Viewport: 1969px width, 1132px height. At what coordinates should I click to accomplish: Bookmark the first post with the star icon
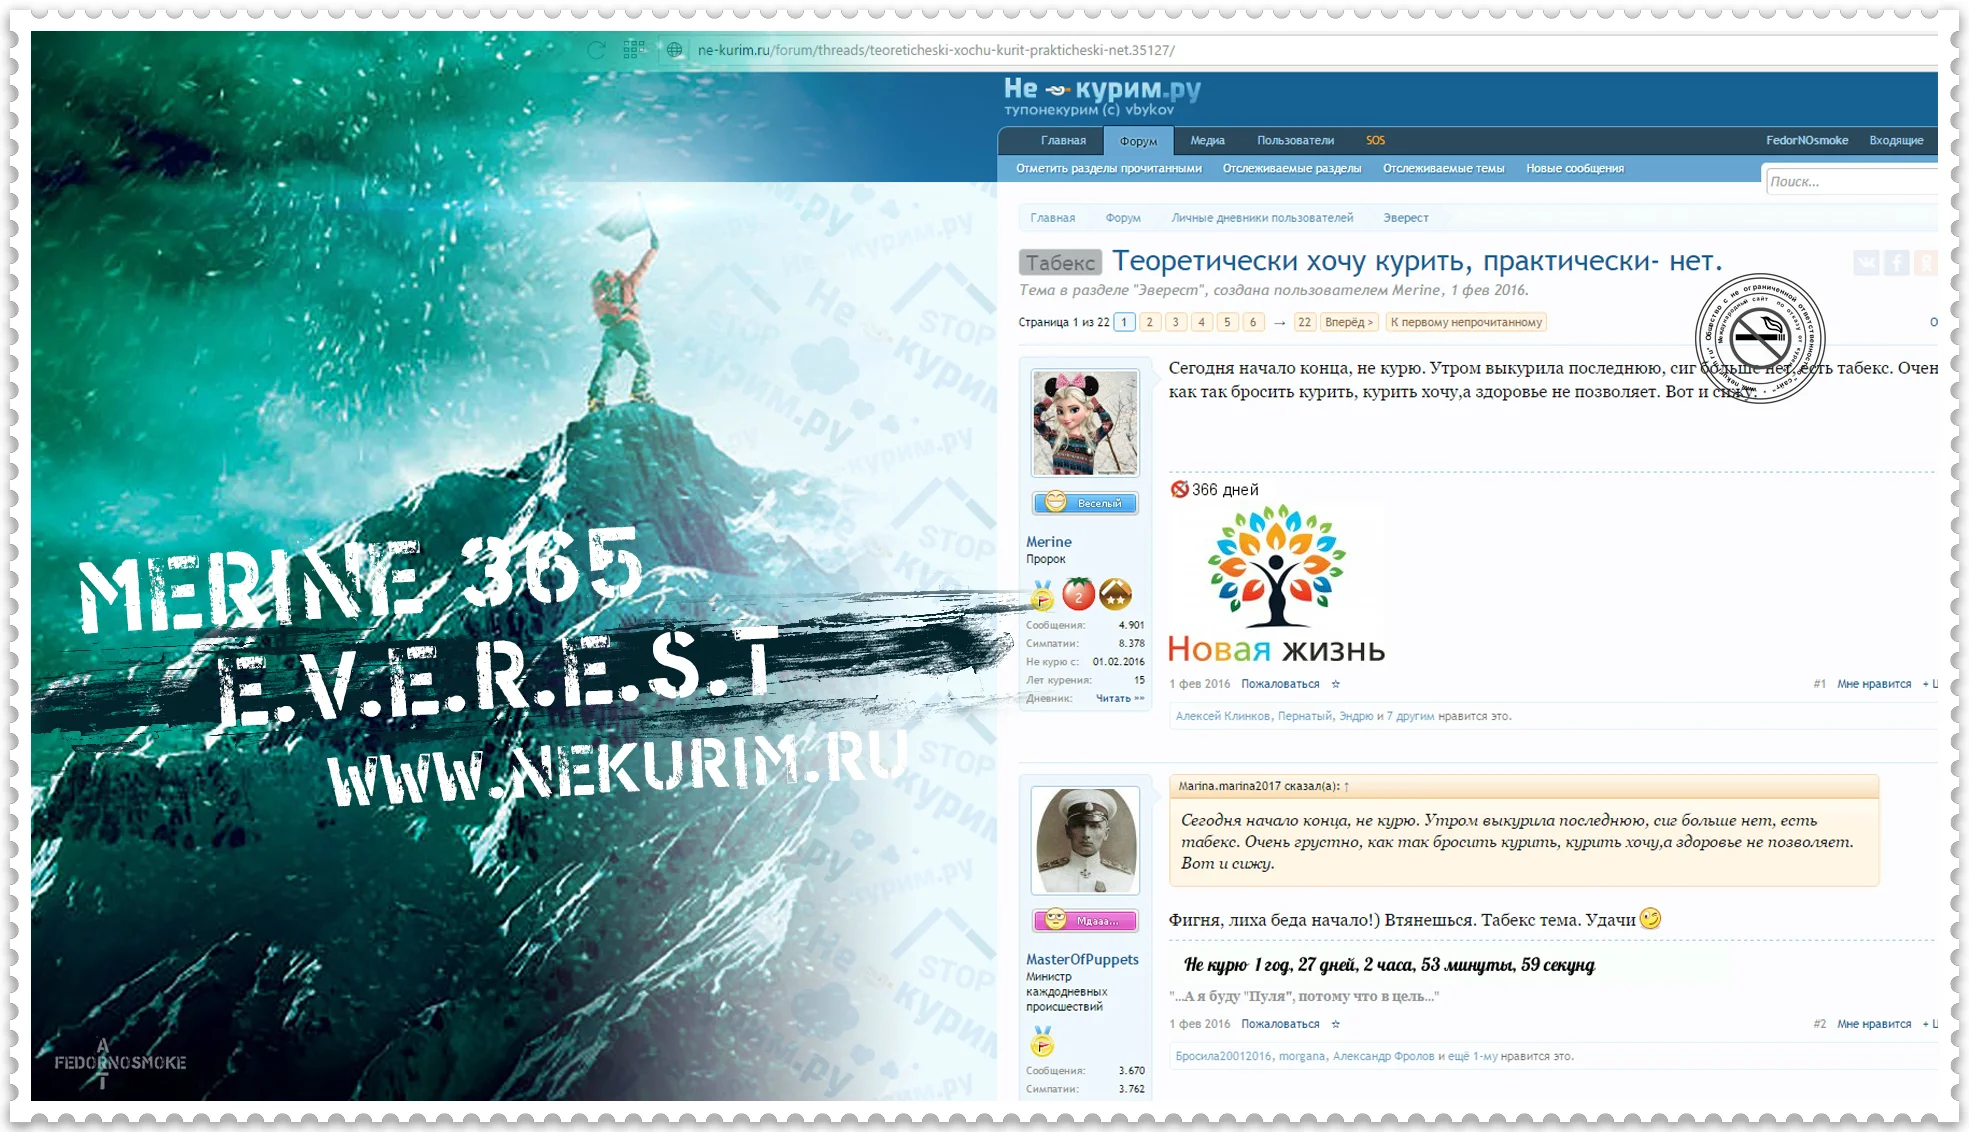point(1335,684)
